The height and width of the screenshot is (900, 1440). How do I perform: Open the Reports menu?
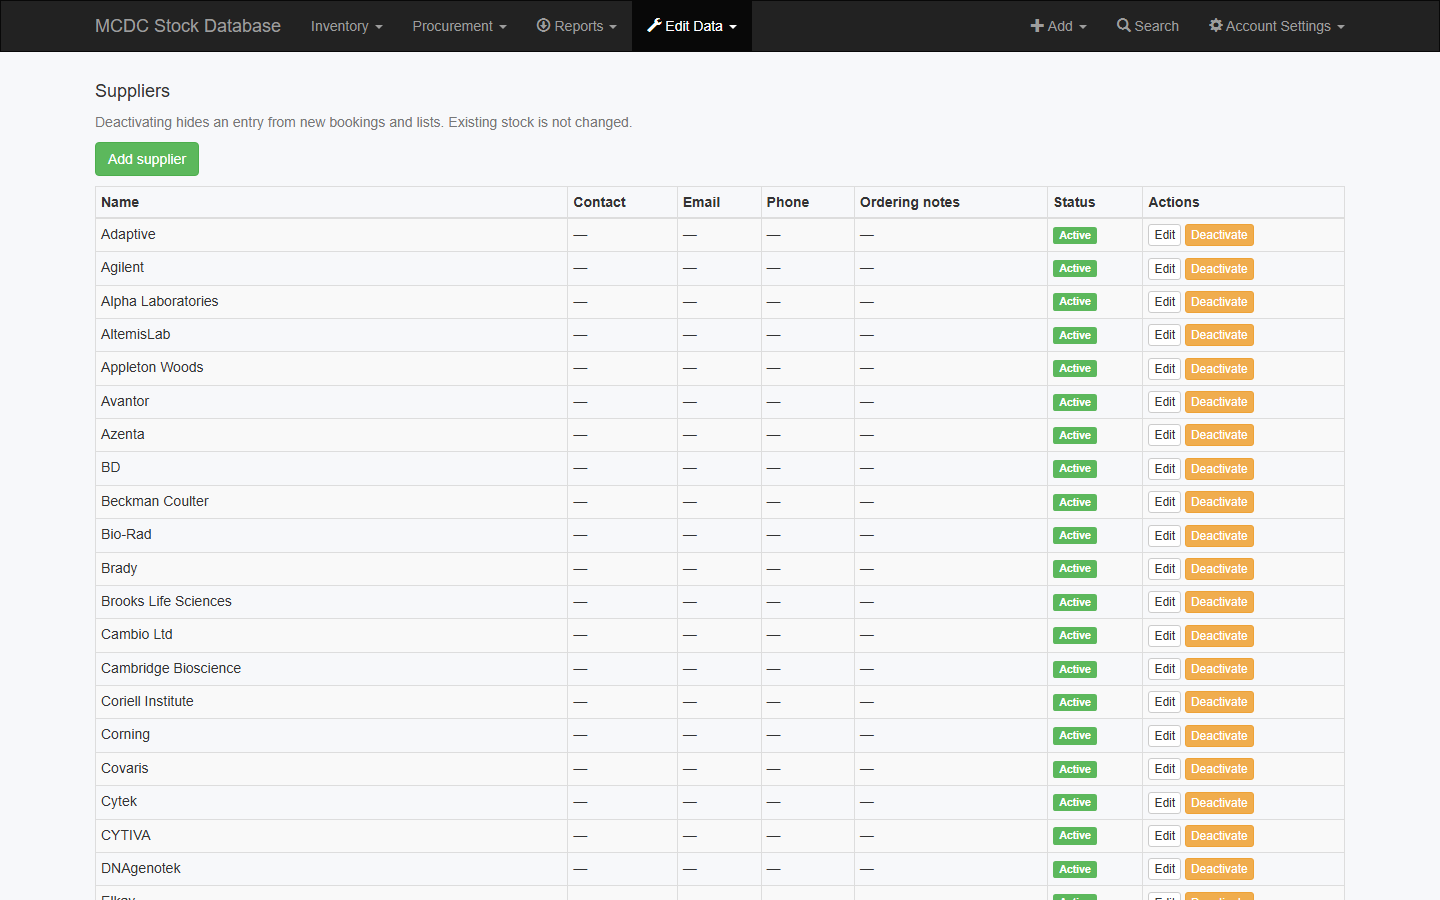click(576, 26)
